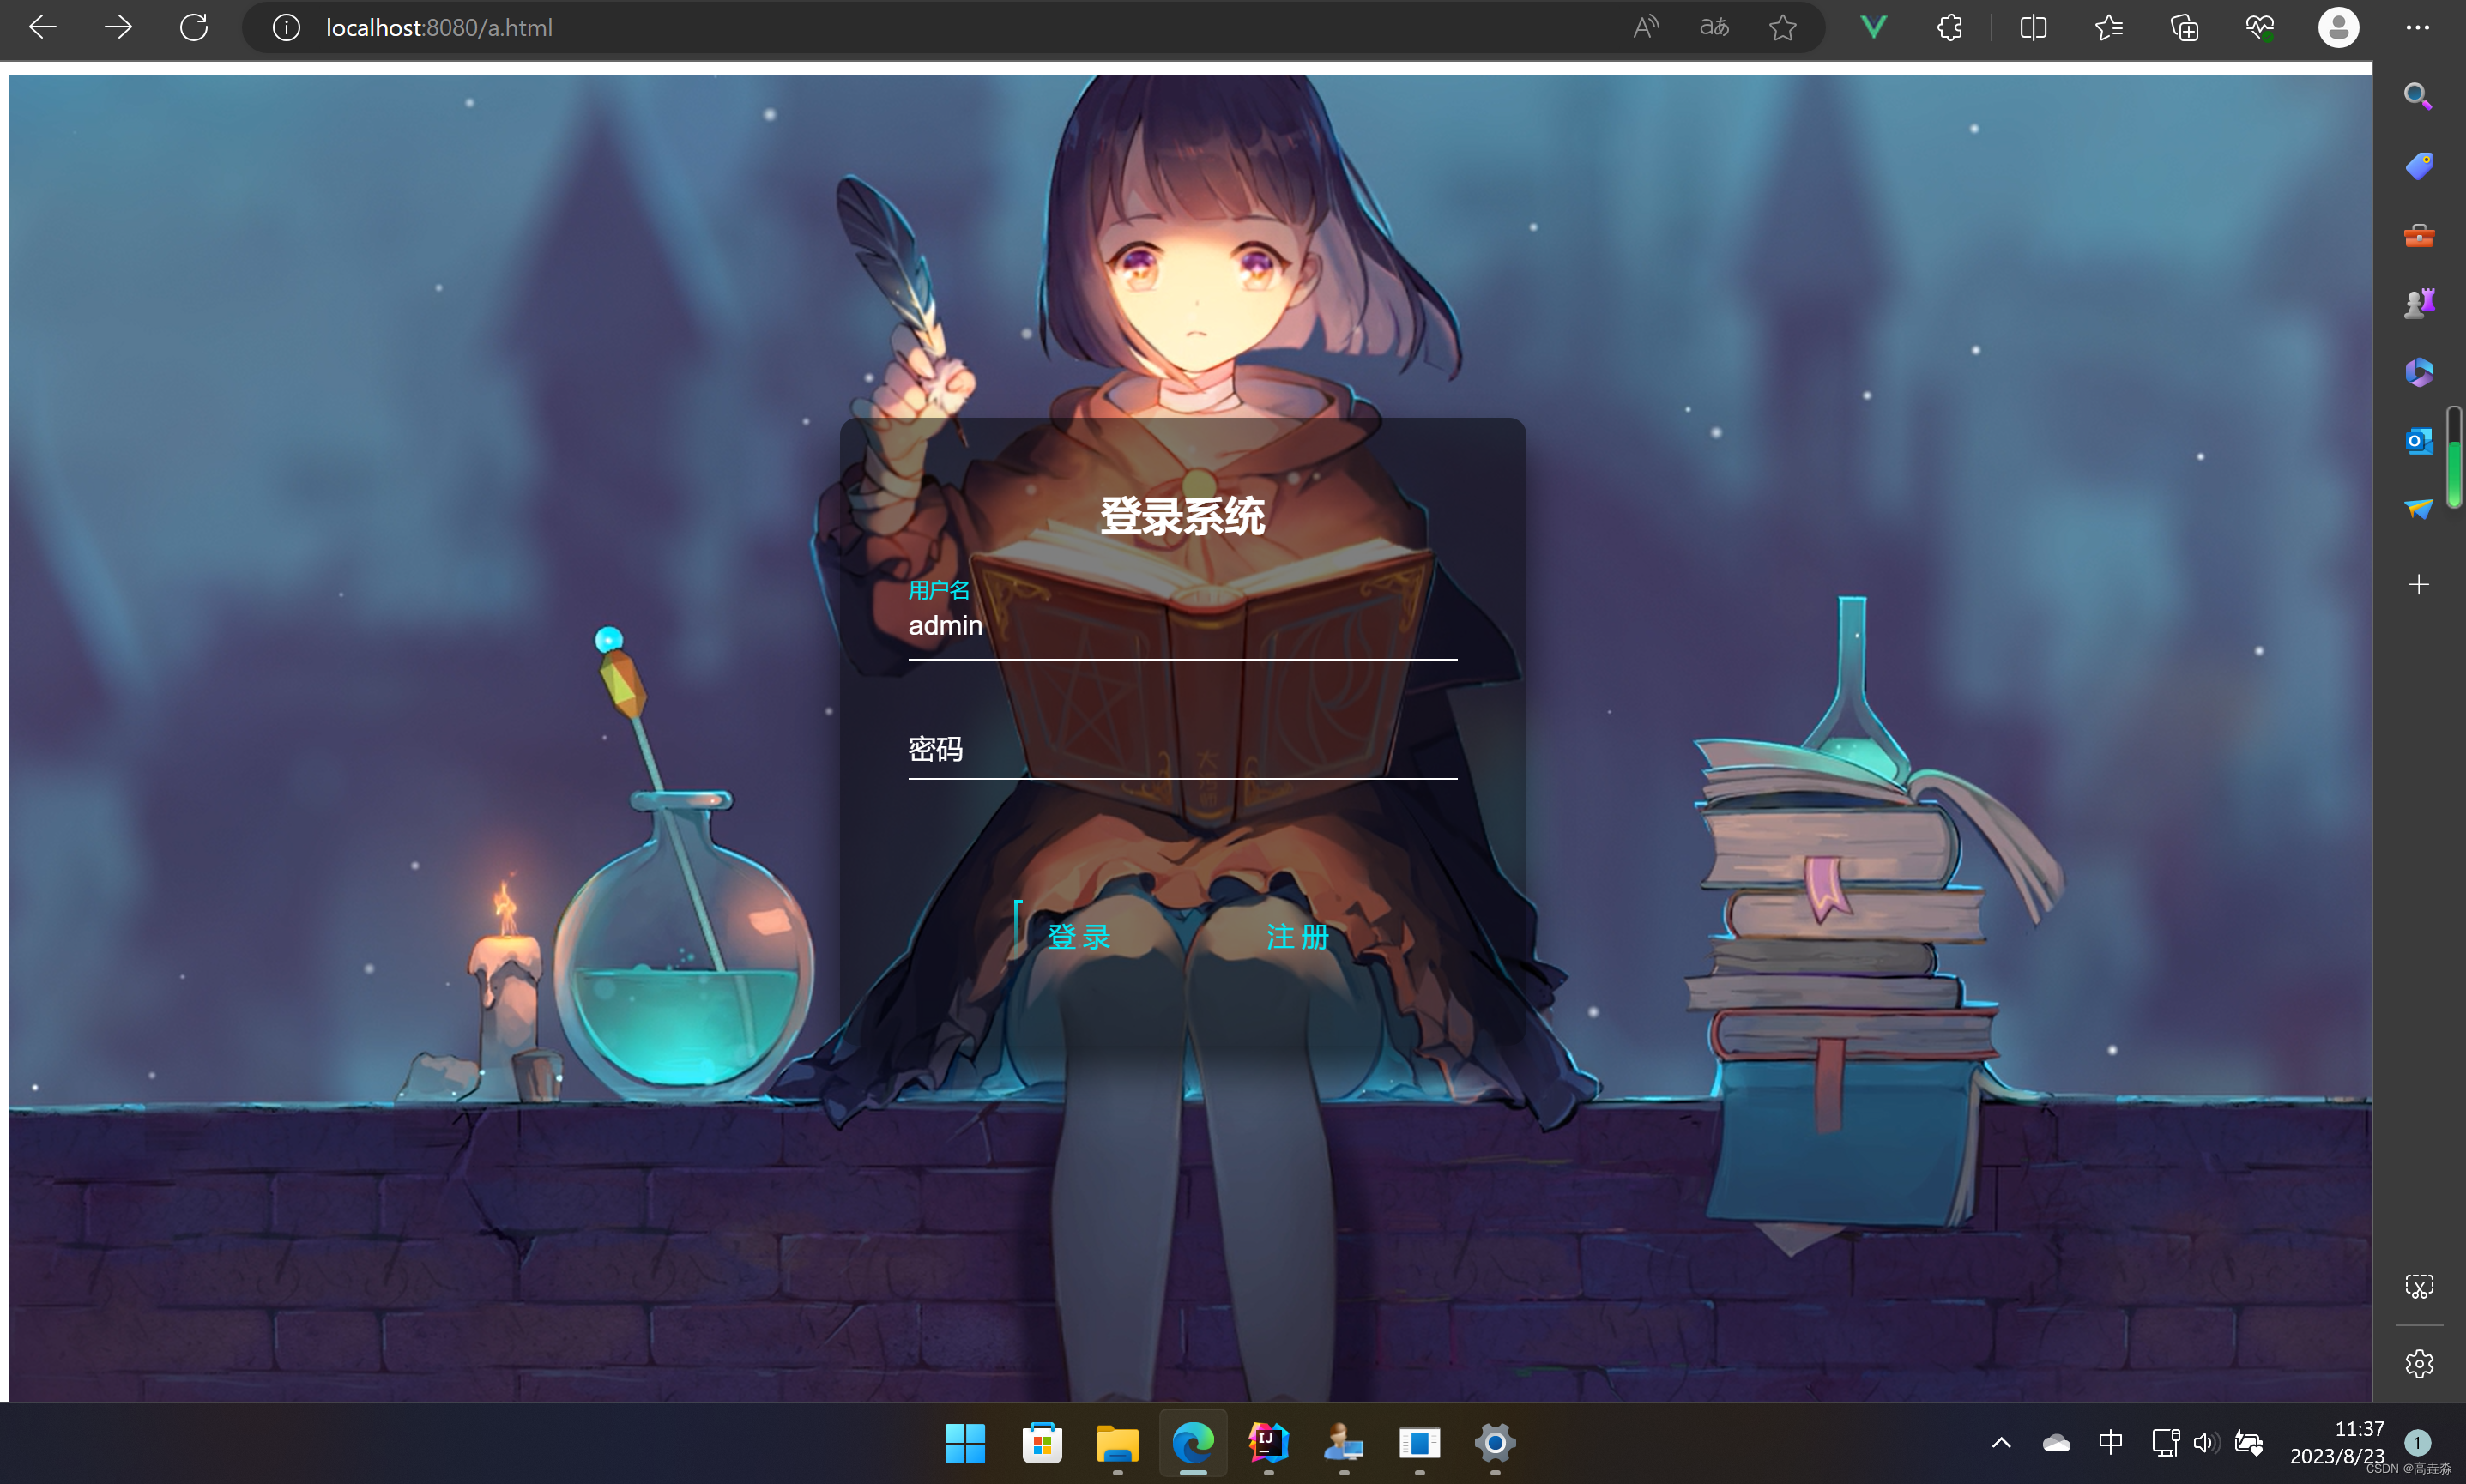Open the Extensions puzzle icon
2466x1484 pixels.
point(1950,27)
